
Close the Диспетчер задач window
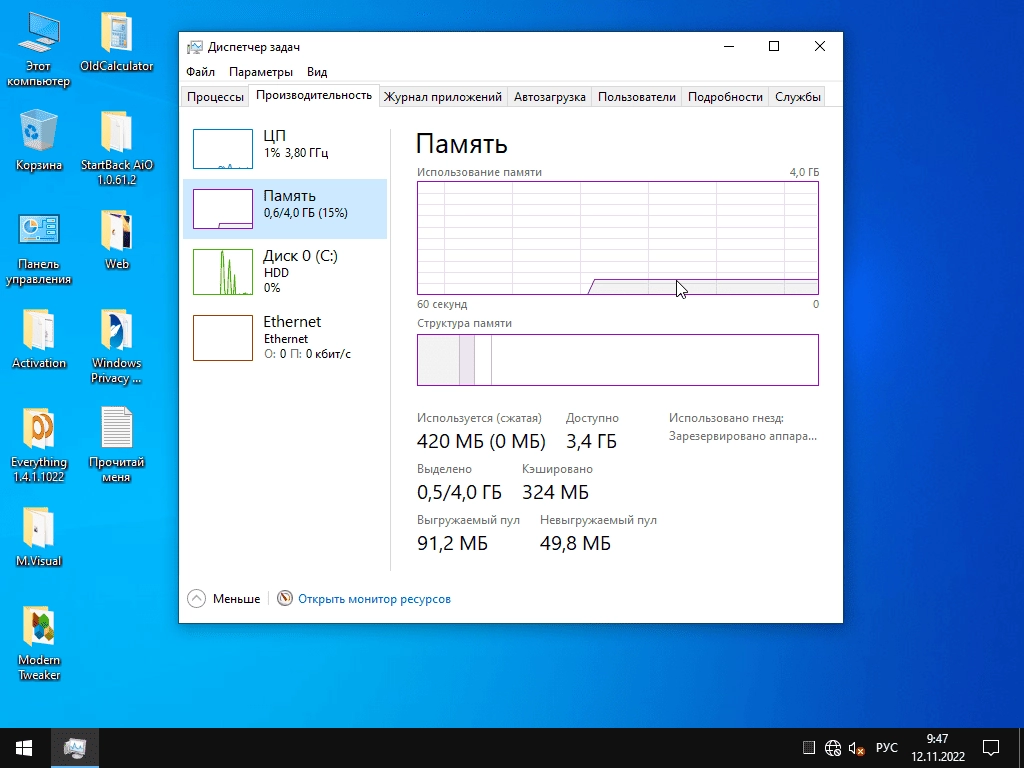820,46
